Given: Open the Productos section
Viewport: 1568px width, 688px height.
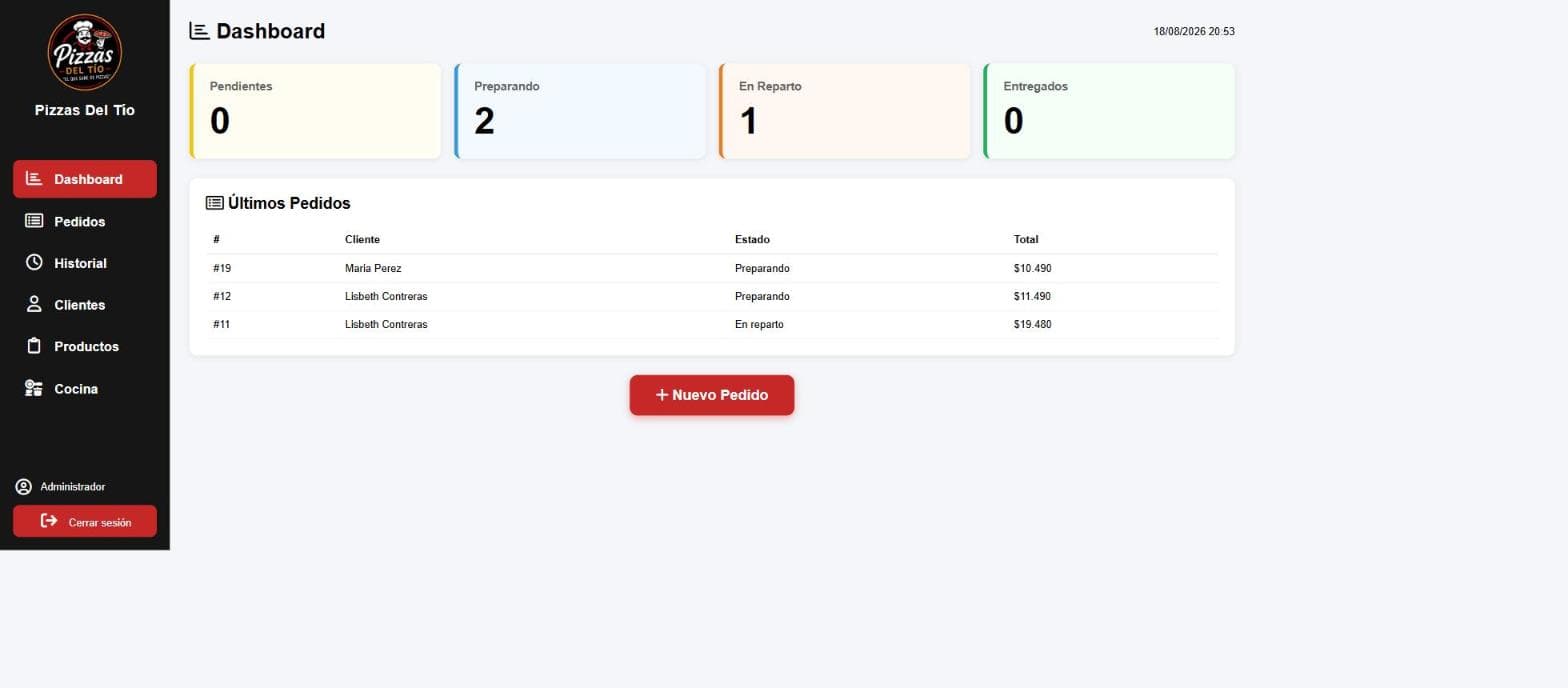Looking at the screenshot, I should click(85, 347).
